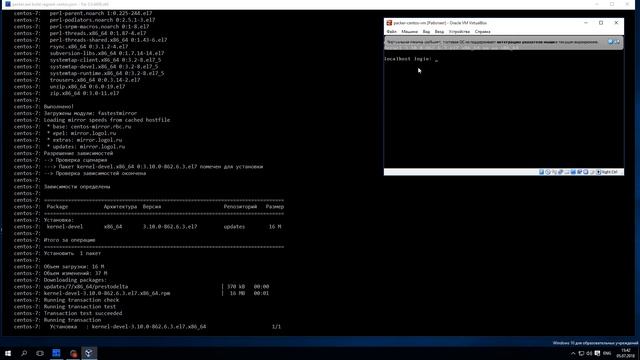Screen dimensions: 640x360
Task: Switch to the red app icon on taskbar
Action: (x=73, y=353)
